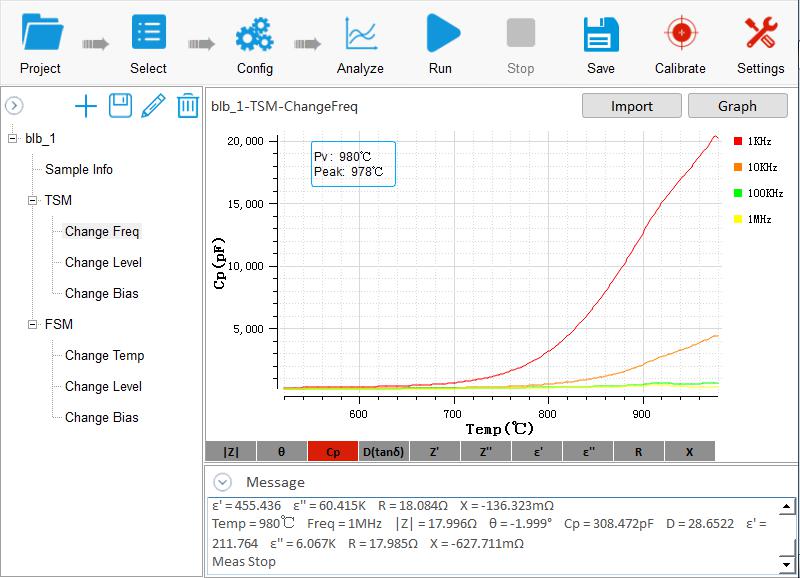Screen dimensions: 800x578
Task: Click the red 1KHz legend swatch
Action: (x=738, y=141)
